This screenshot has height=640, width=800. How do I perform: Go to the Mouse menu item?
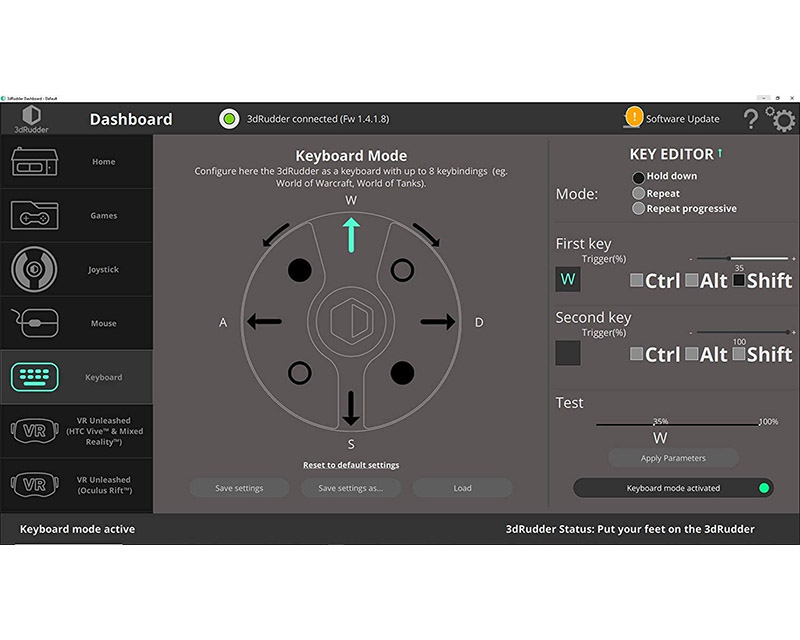pyautogui.click(x=77, y=323)
